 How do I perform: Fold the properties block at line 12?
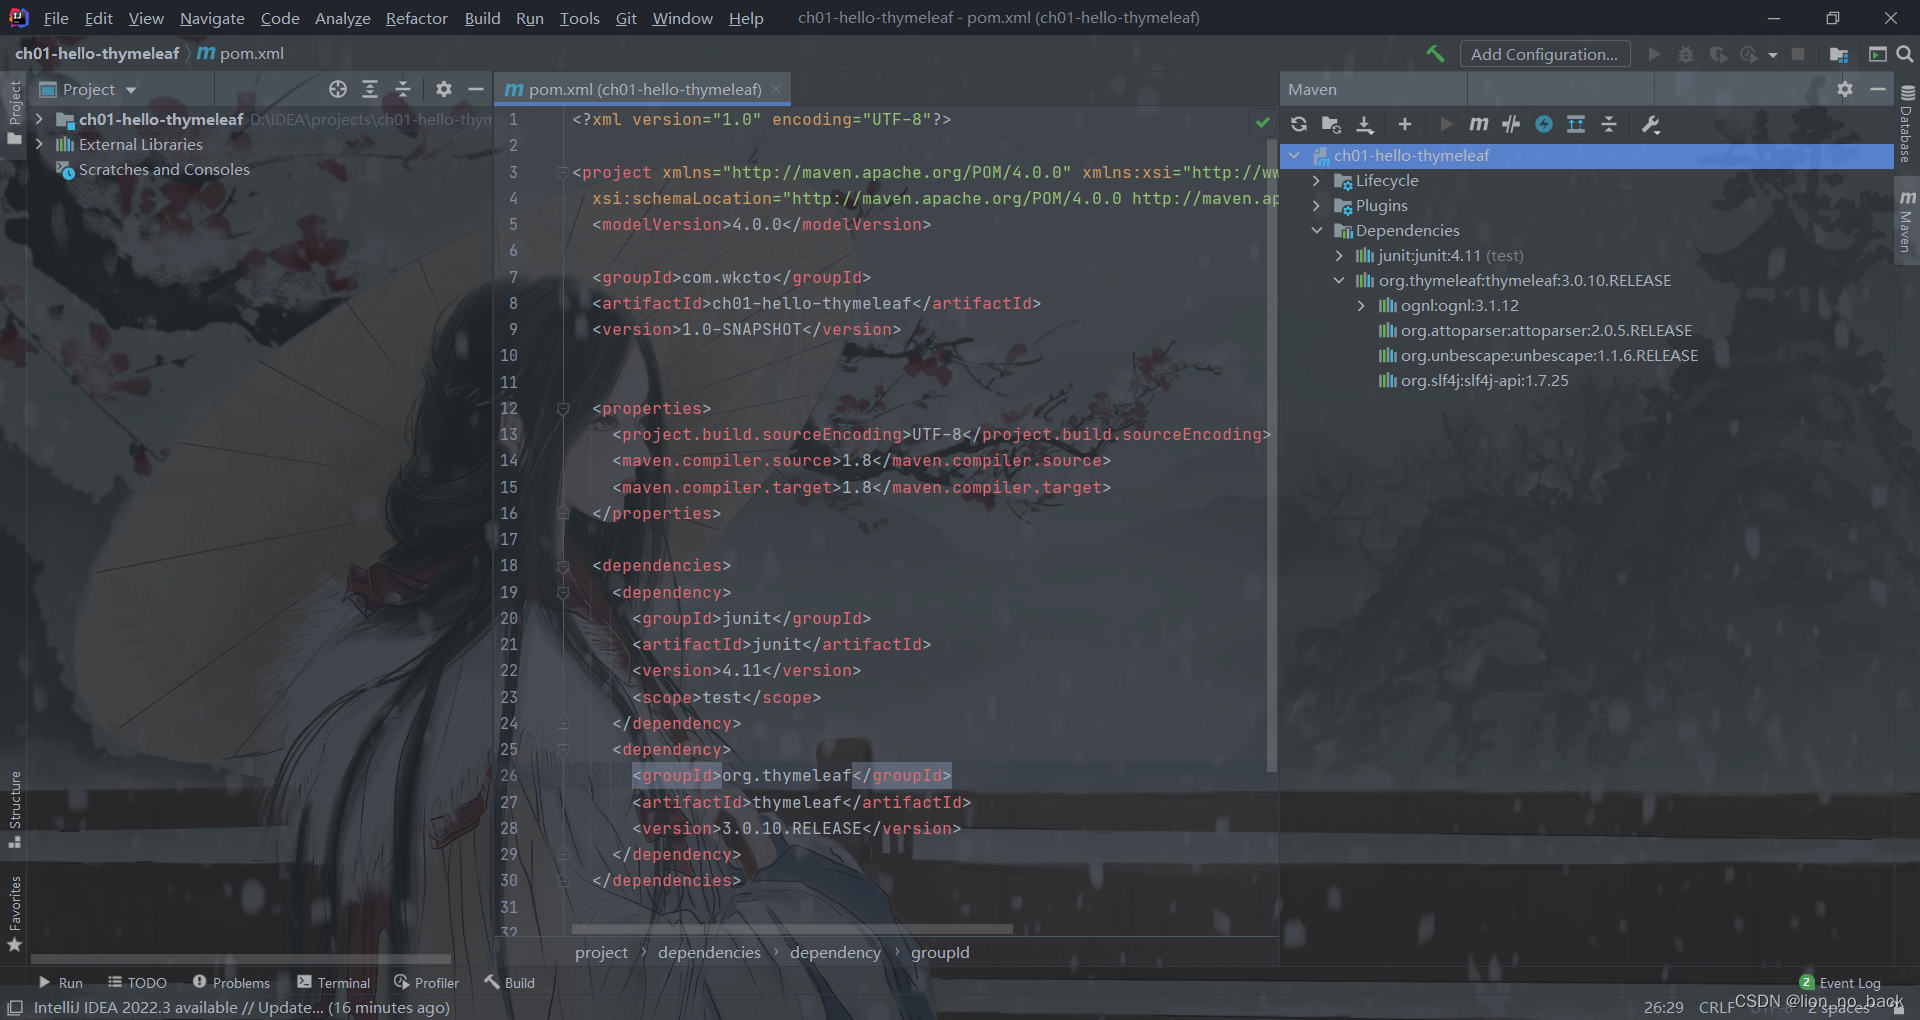click(x=563, y=408)
